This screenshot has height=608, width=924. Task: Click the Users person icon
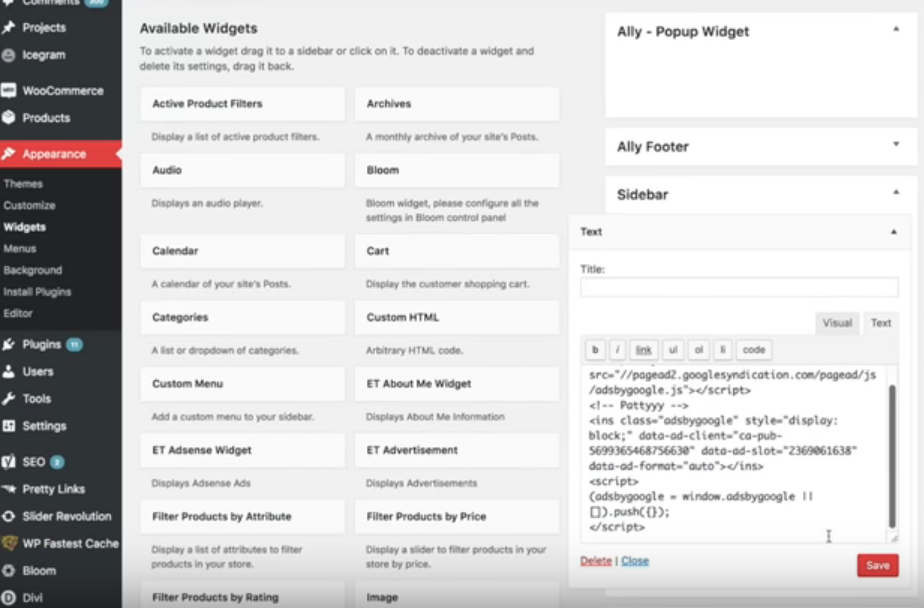click(x=8, y=371)
